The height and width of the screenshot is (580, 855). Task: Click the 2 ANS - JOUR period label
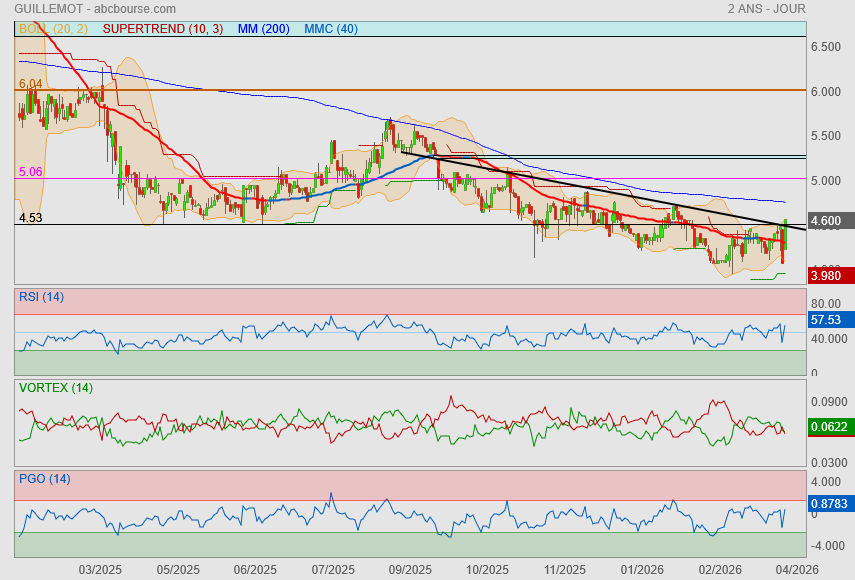(767, 9)
